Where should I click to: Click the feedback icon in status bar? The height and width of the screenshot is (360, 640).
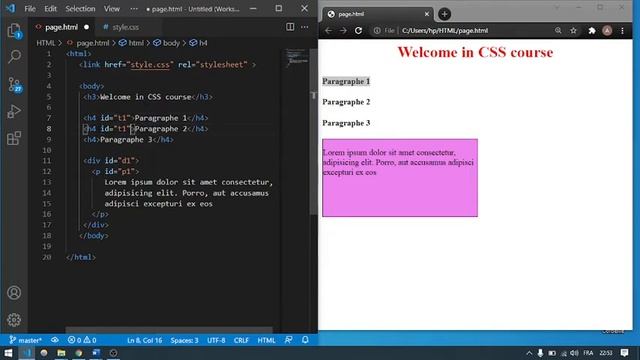pyautogui.click(x=289, y=340)
